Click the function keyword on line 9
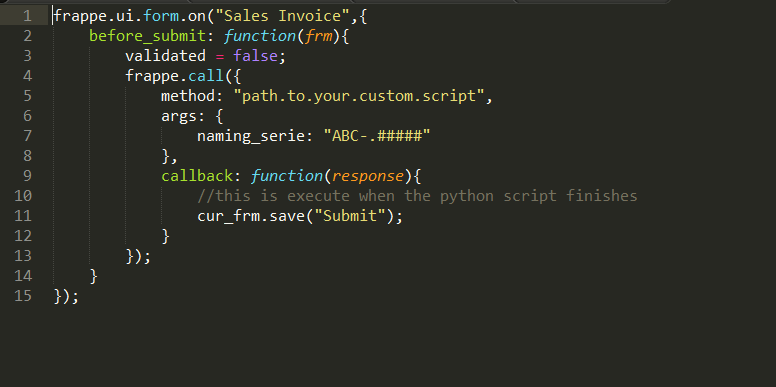 tap(287, 176)
